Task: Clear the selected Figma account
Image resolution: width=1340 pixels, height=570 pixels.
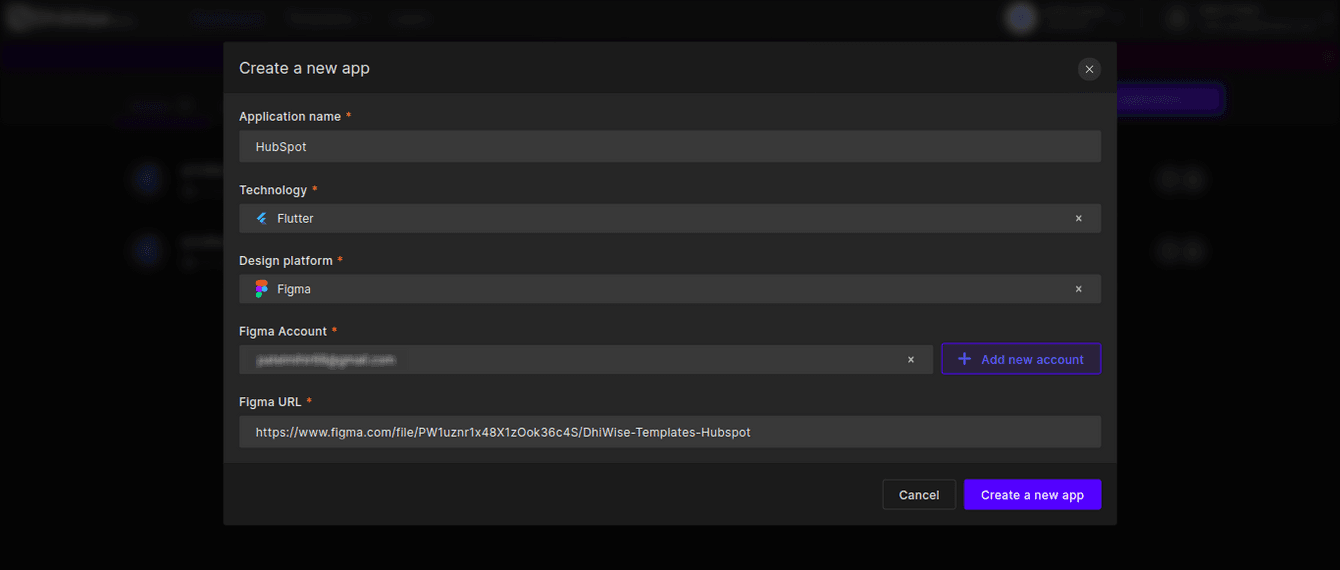Action: coord(911,359)
